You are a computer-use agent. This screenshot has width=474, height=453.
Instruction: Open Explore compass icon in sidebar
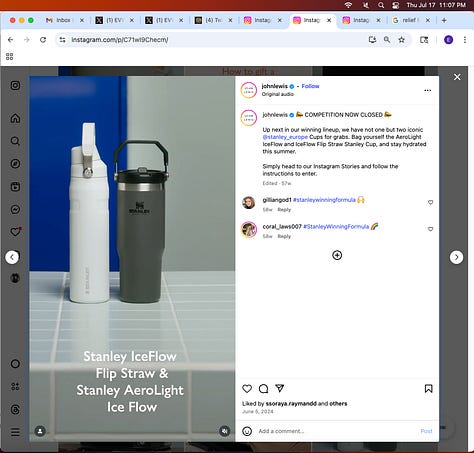[15, 164]
